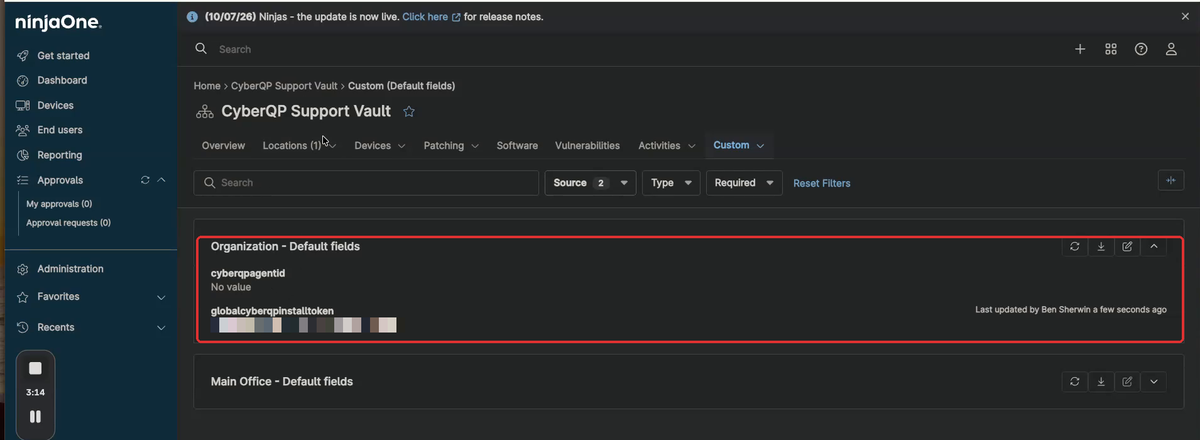Download Organization default fields data
The width and height of the screenshot is (1200, 440).
click(x=1101, y=246)
